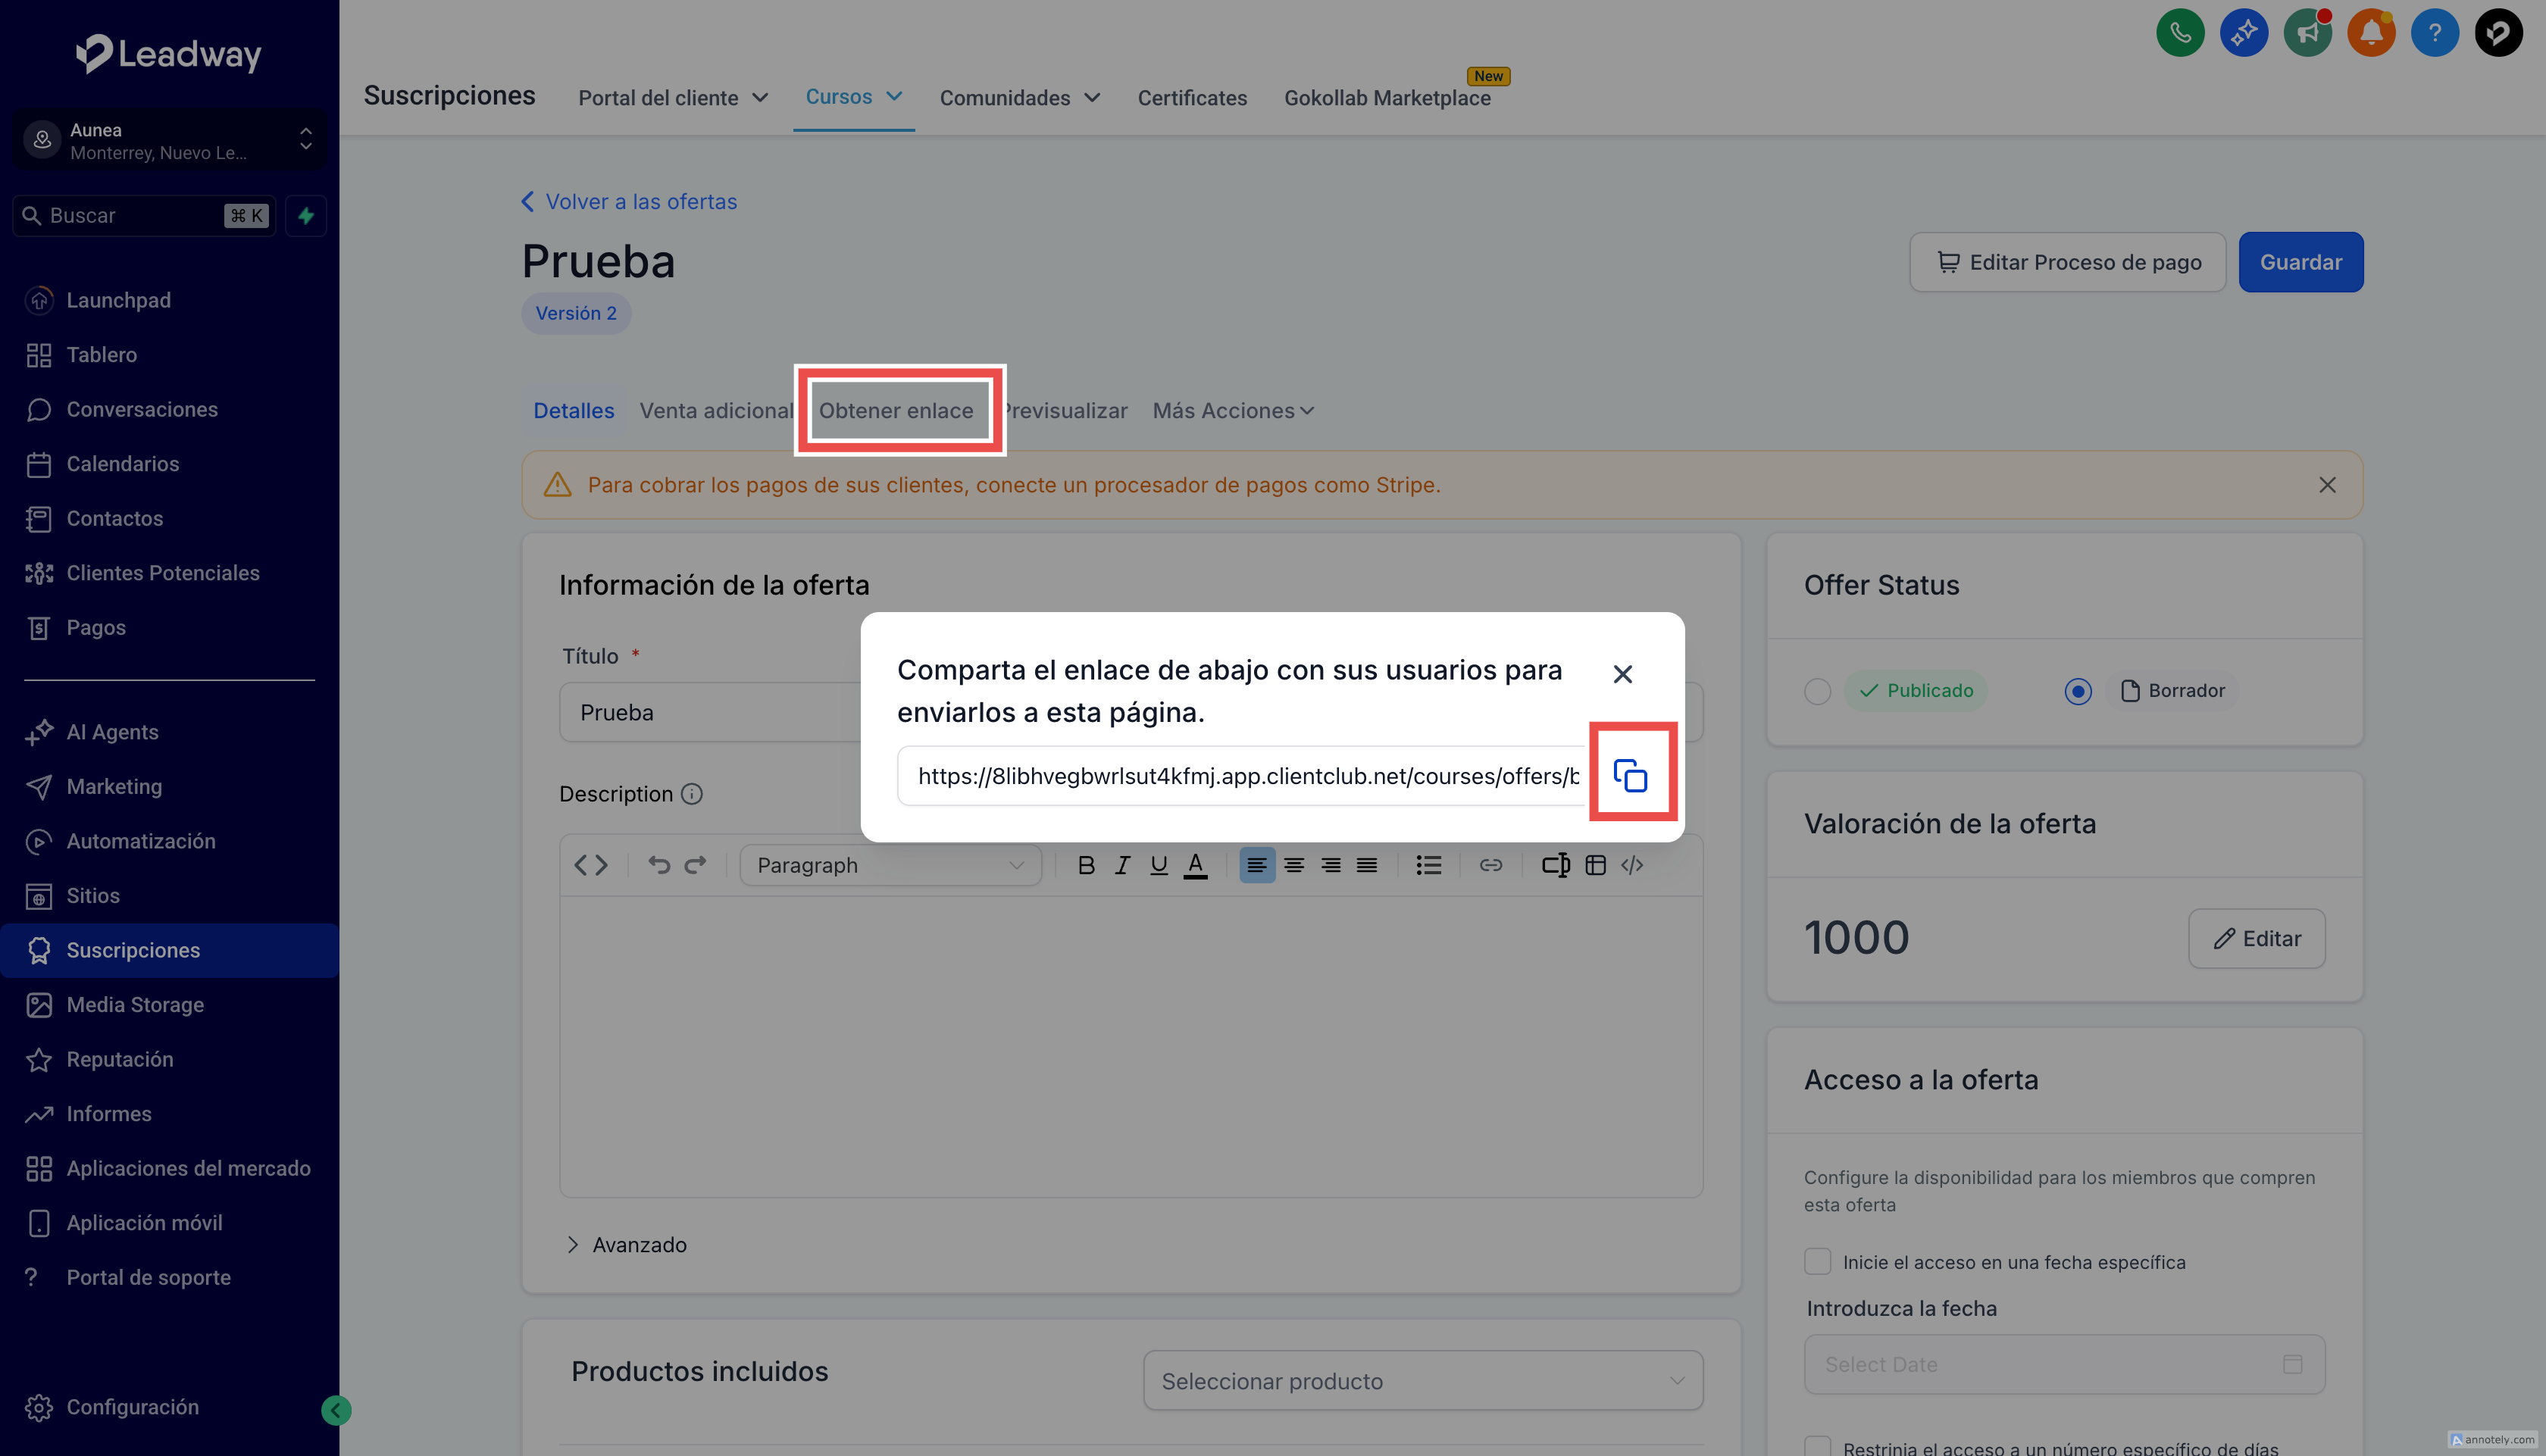Click the bulleted list icon
The width and height of the screenshot is (2546, 1456).
[x=1428, y=865]
